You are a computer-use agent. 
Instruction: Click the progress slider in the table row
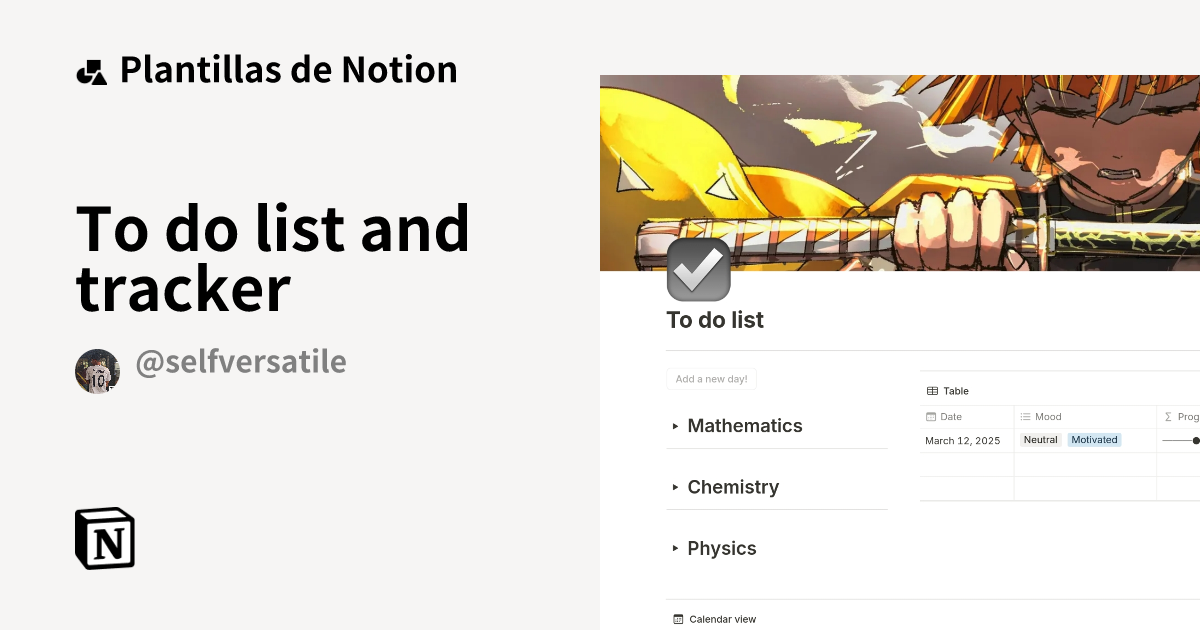click(1184, 440)
